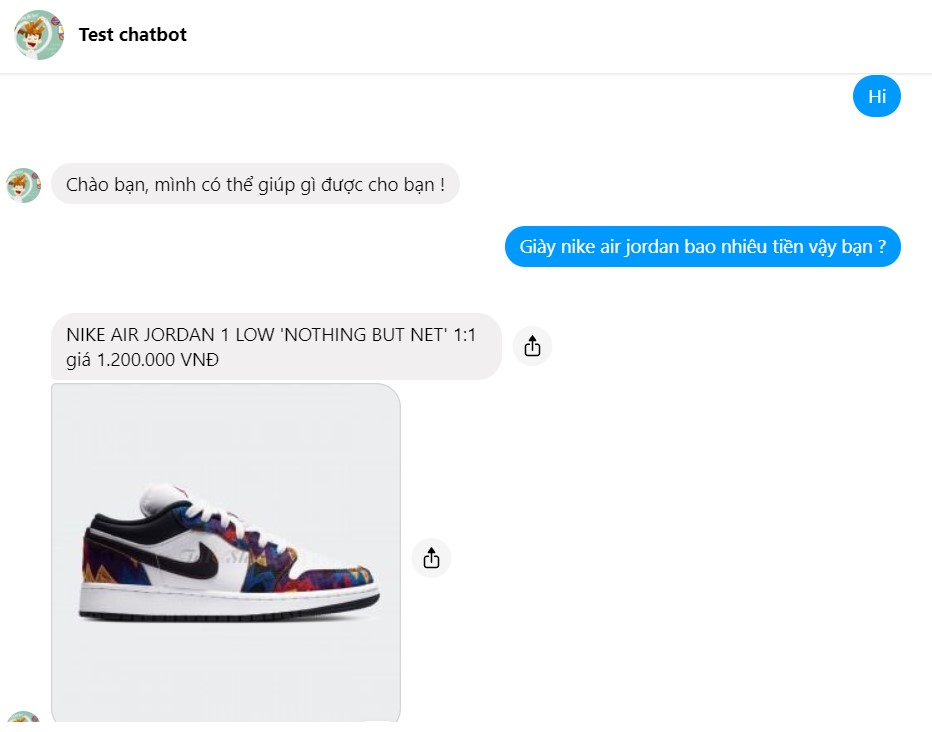The height and width of the screenshot is (732, 932).
Task: Select the blue 'Hi' message bubble
Action: [876, 97]
